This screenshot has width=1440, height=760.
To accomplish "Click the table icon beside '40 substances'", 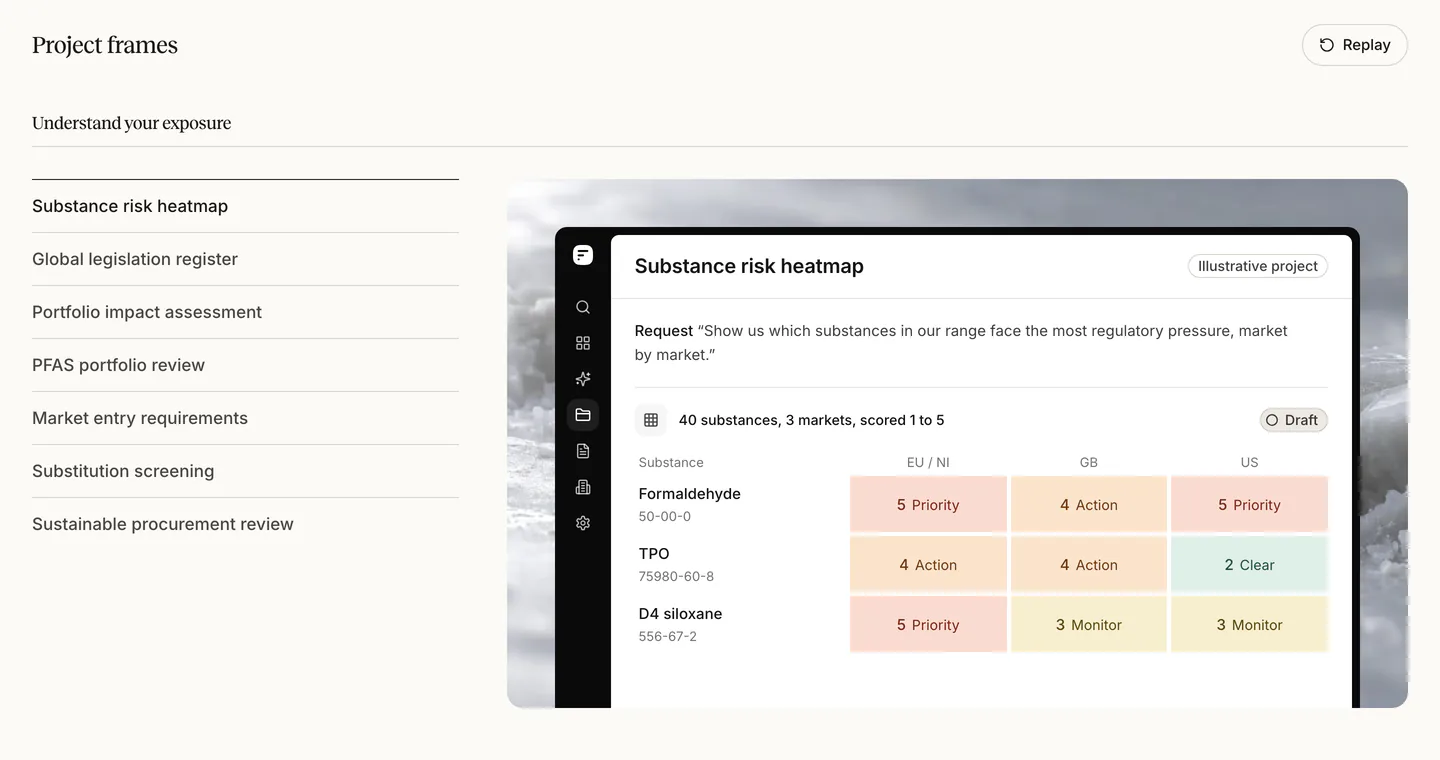I will [651, 420].
